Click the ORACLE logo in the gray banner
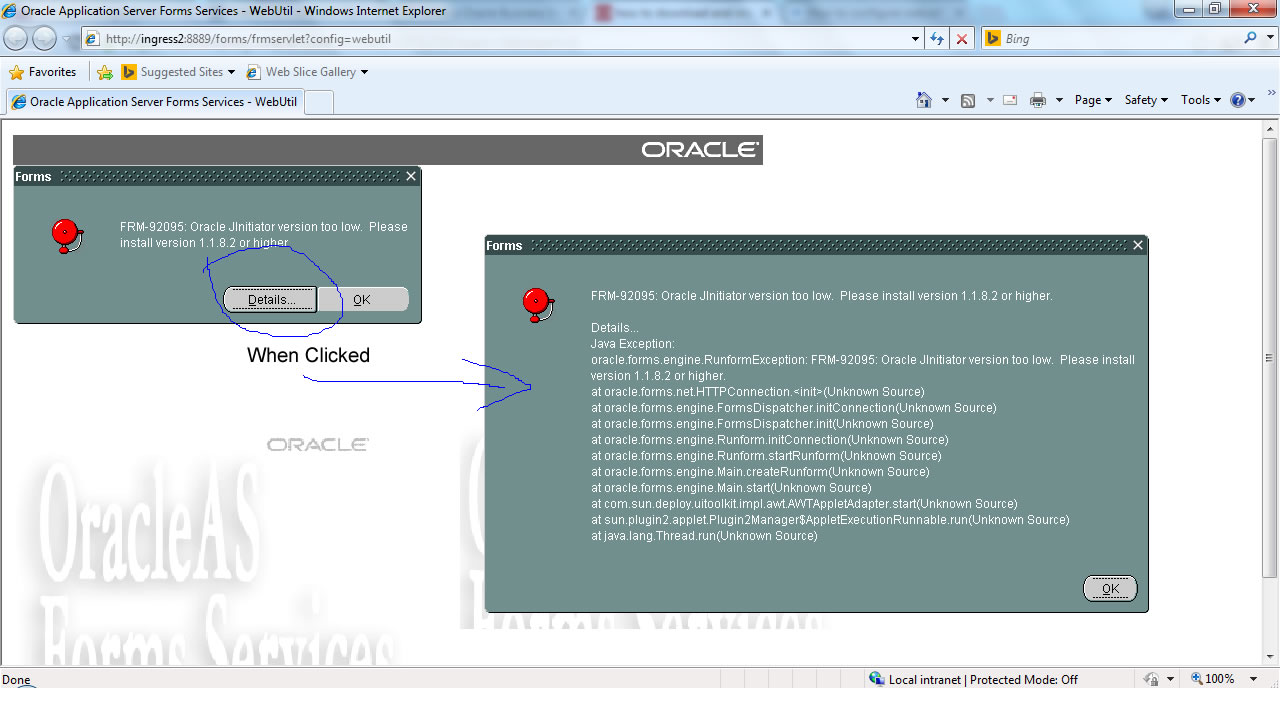Screen dimensions: 1280x720 point(700,150)
